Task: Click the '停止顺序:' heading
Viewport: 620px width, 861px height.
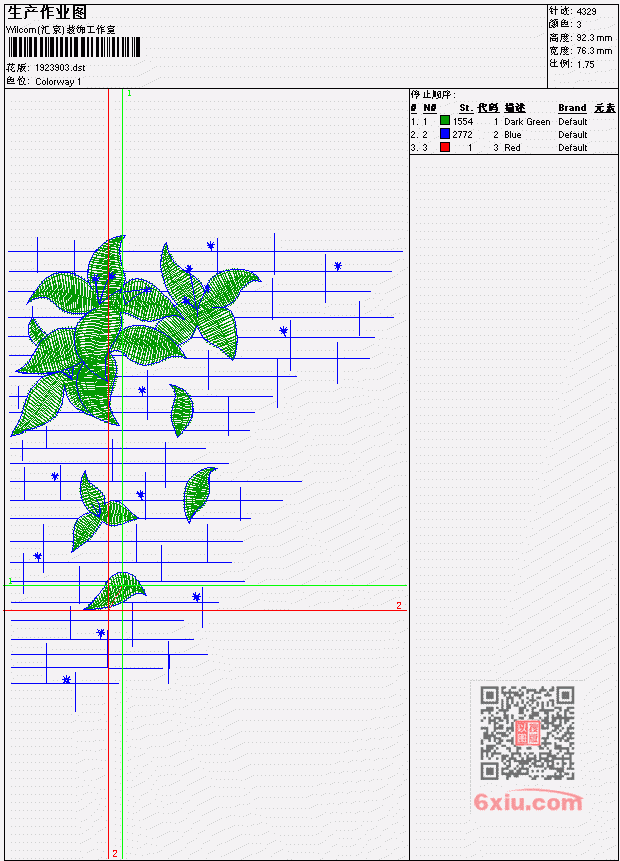Action: coord(433,94)
